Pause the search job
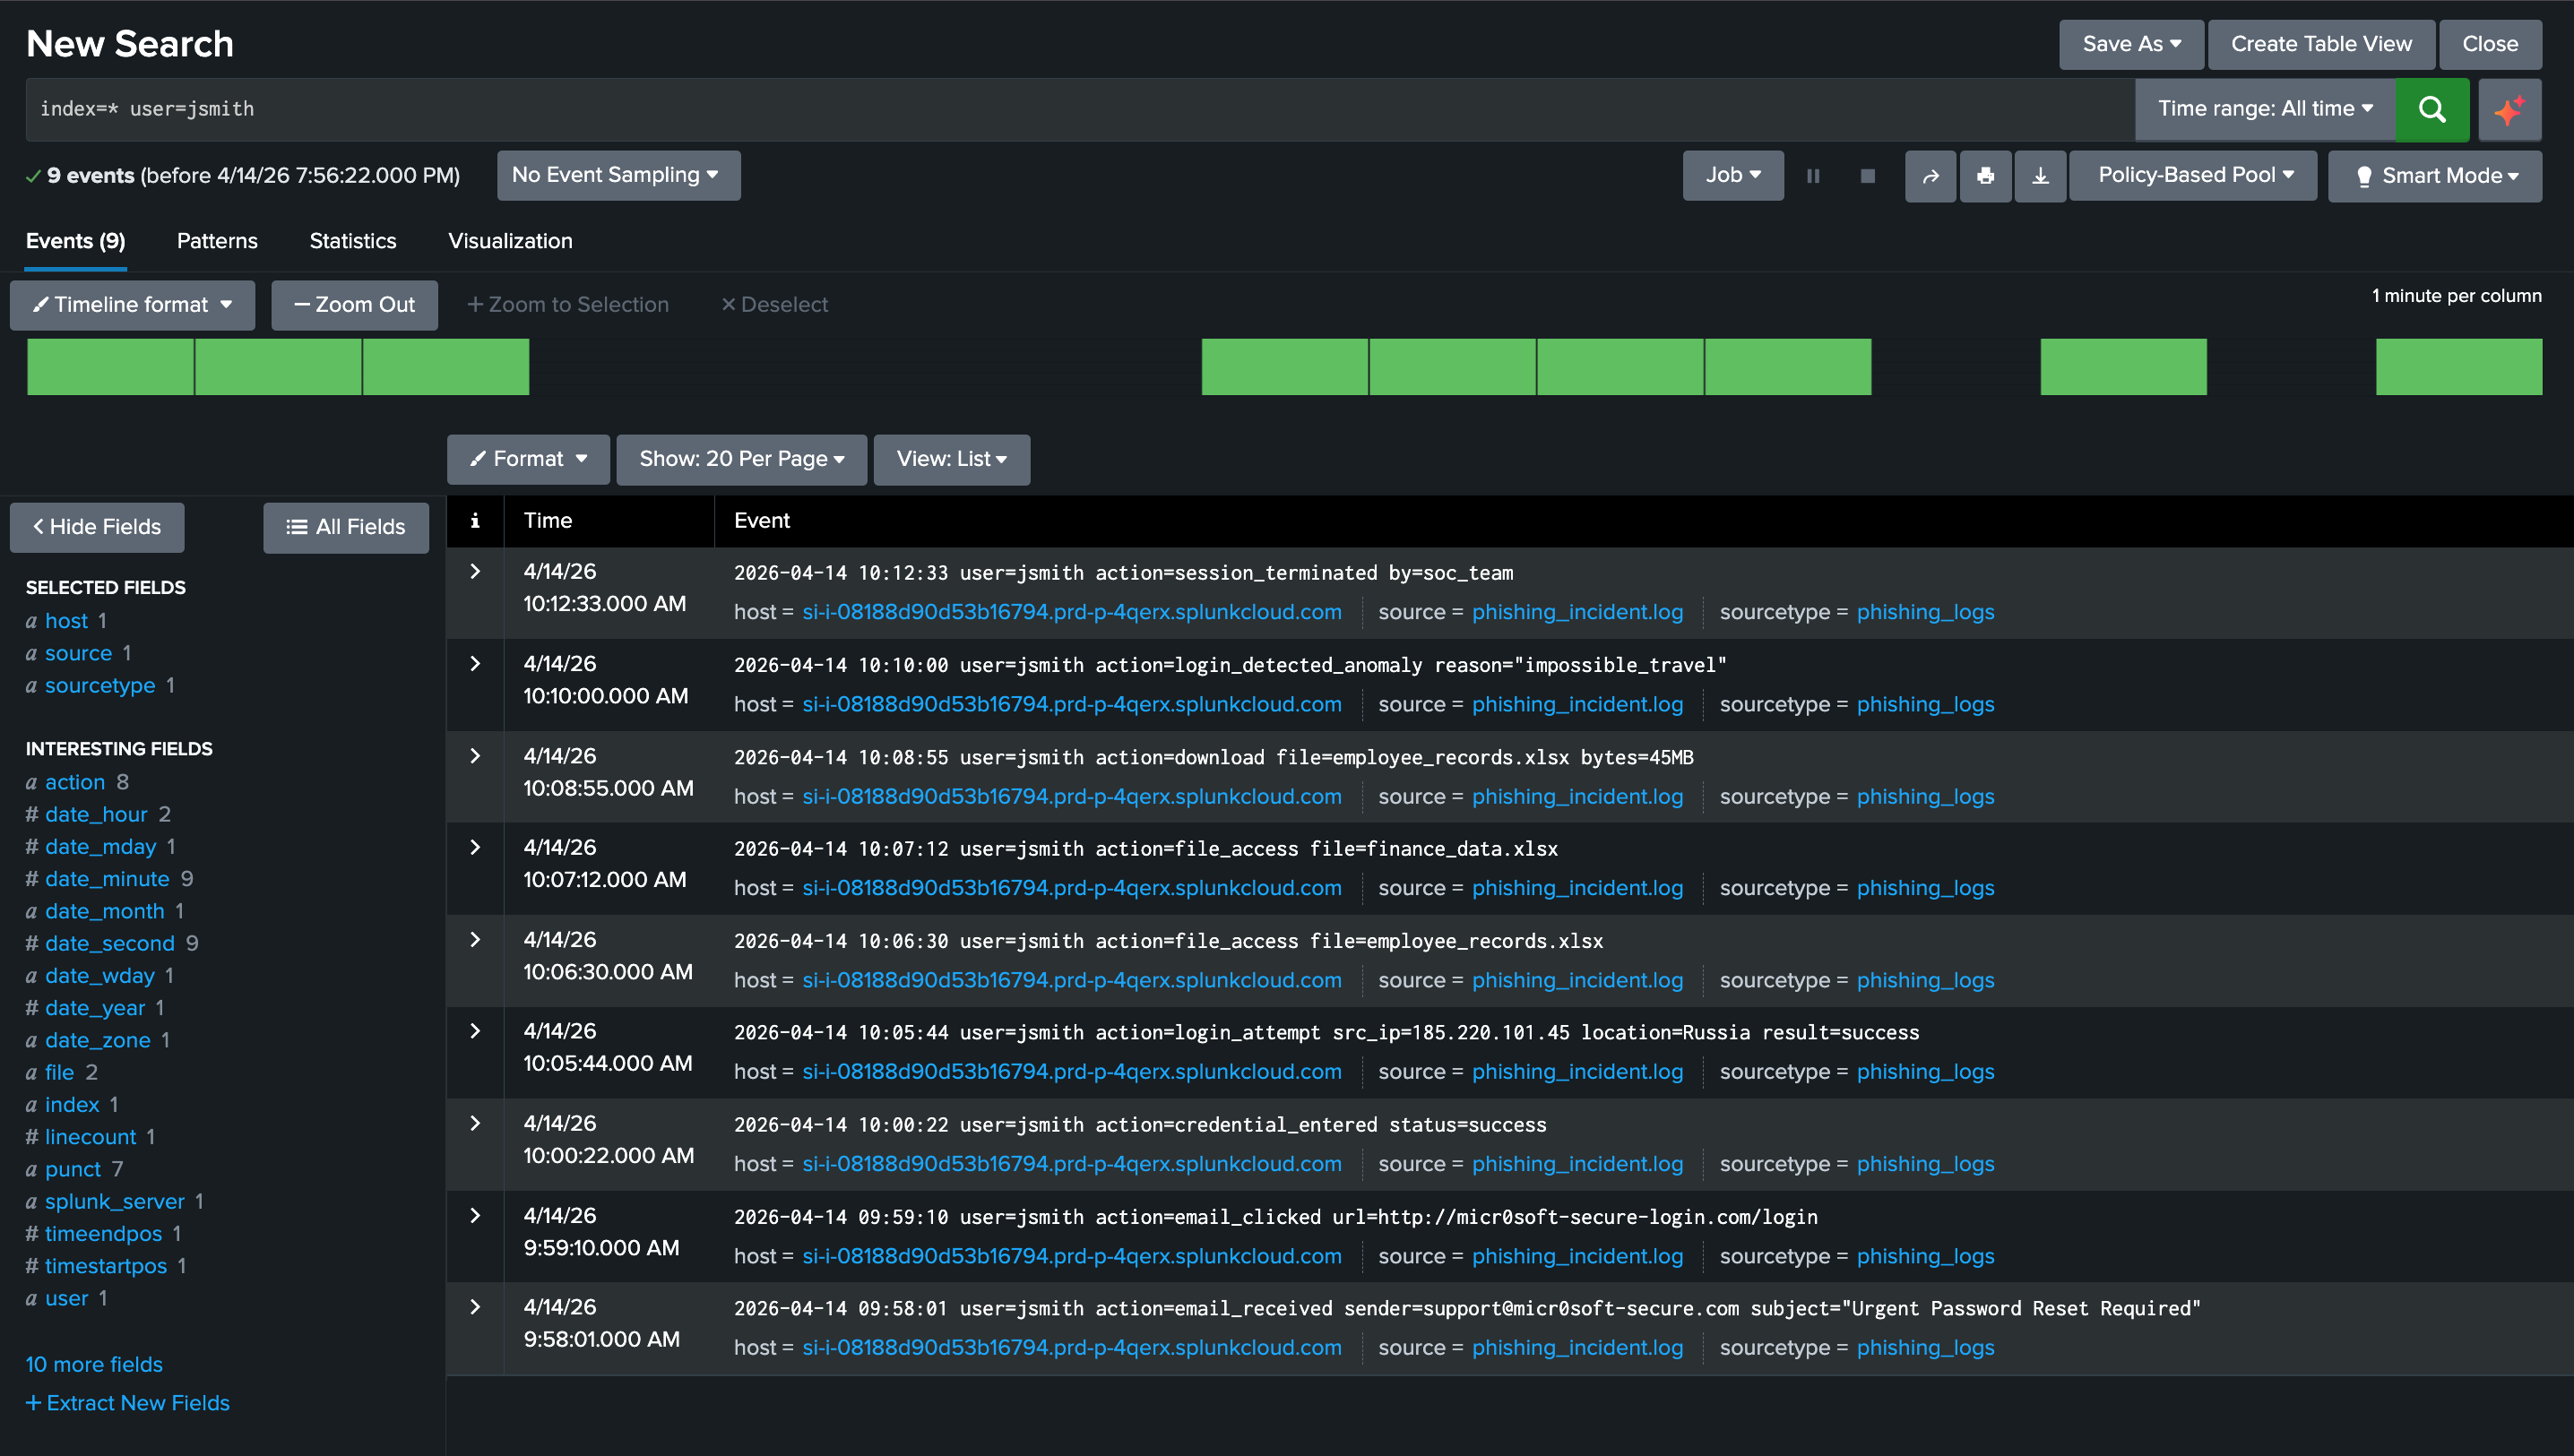The width and height of the screenshot is (2574, 1456). coord(1813,176)
